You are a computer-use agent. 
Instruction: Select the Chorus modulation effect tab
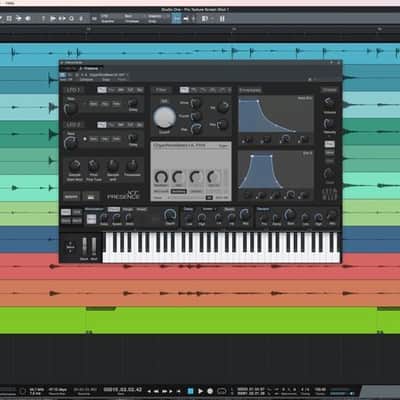[x=114, y=209]
